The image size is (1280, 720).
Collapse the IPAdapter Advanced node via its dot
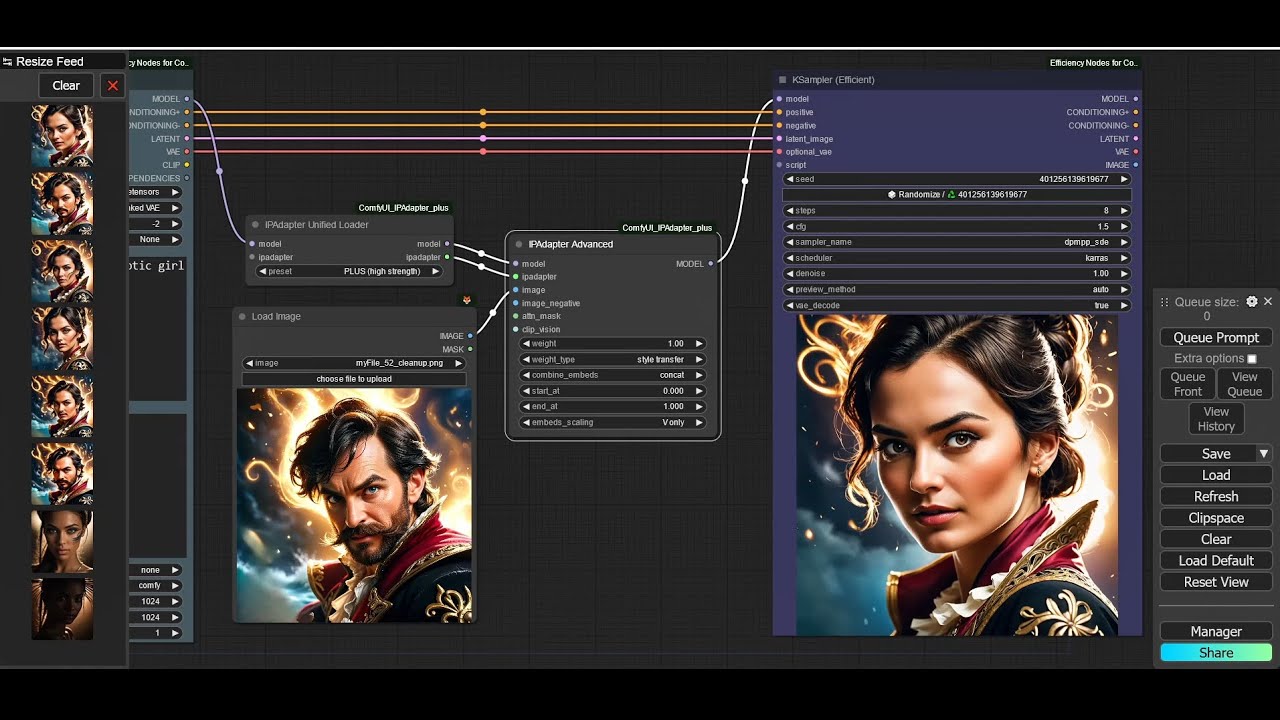[519, 244]
